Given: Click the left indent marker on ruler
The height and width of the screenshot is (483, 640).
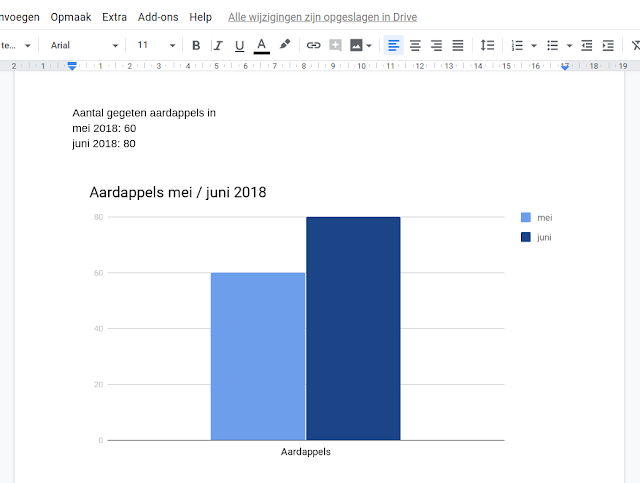Looking at the screenshot, I should click(72, 66).
